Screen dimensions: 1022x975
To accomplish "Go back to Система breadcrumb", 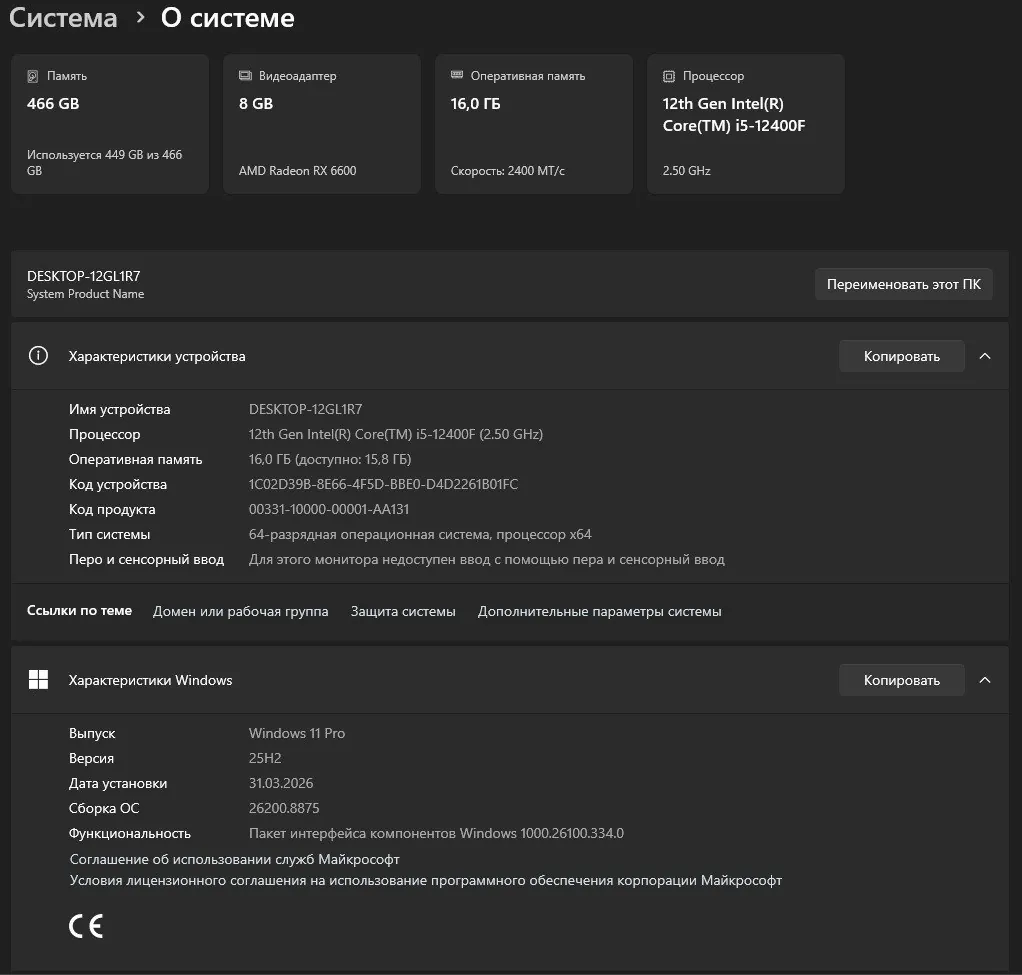I will tap(63, 18).
